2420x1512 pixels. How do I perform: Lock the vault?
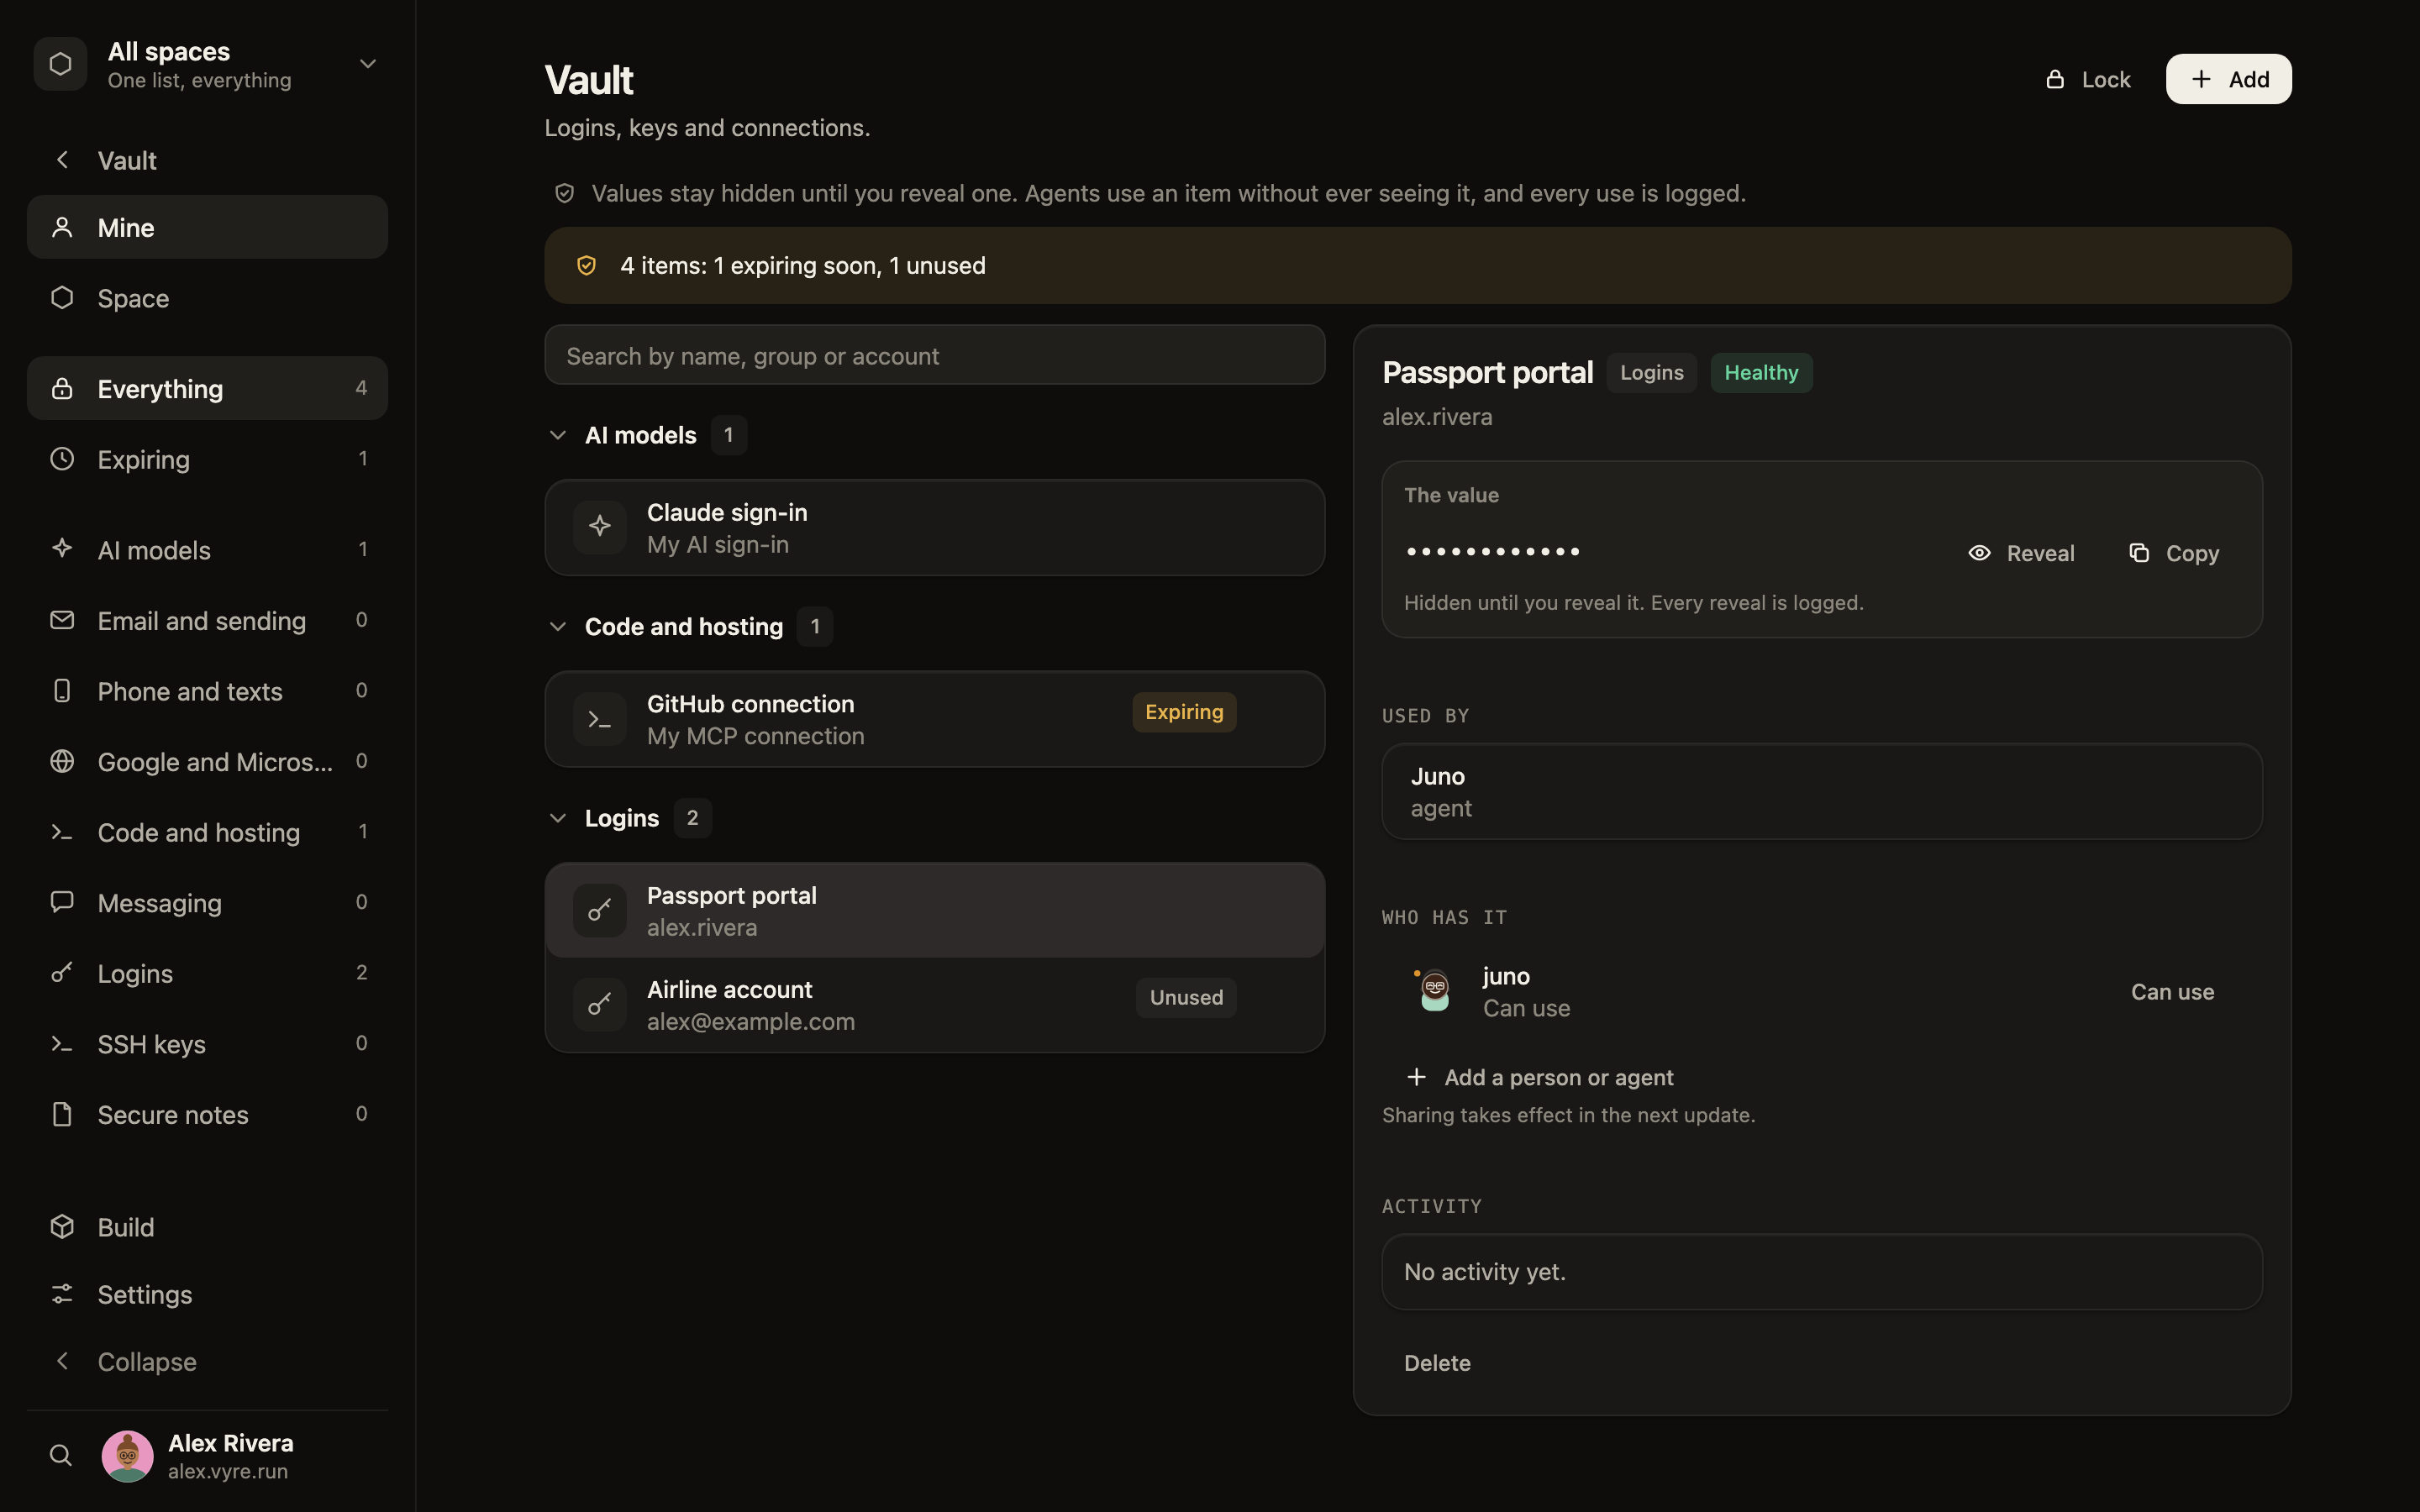[2088, 79]
